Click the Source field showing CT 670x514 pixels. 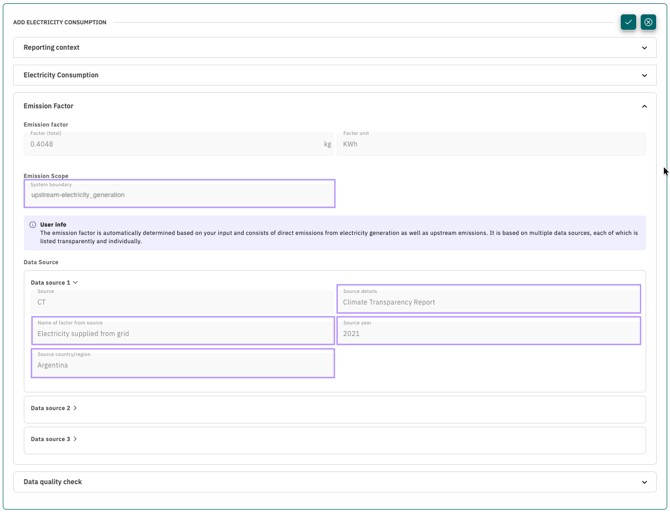(x=180, y=299)
